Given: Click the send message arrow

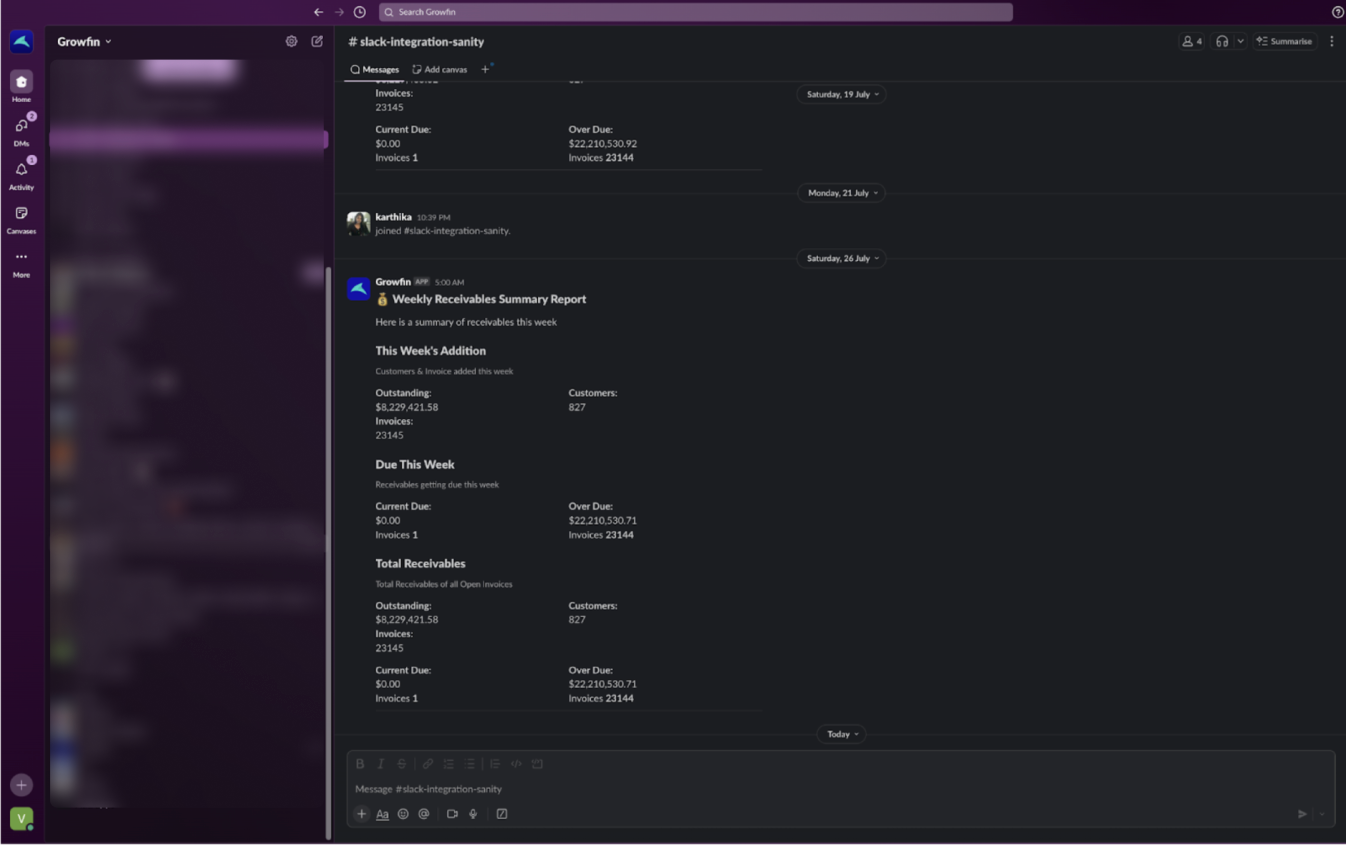Looking at the screenshot, I should pos(1303,815).
